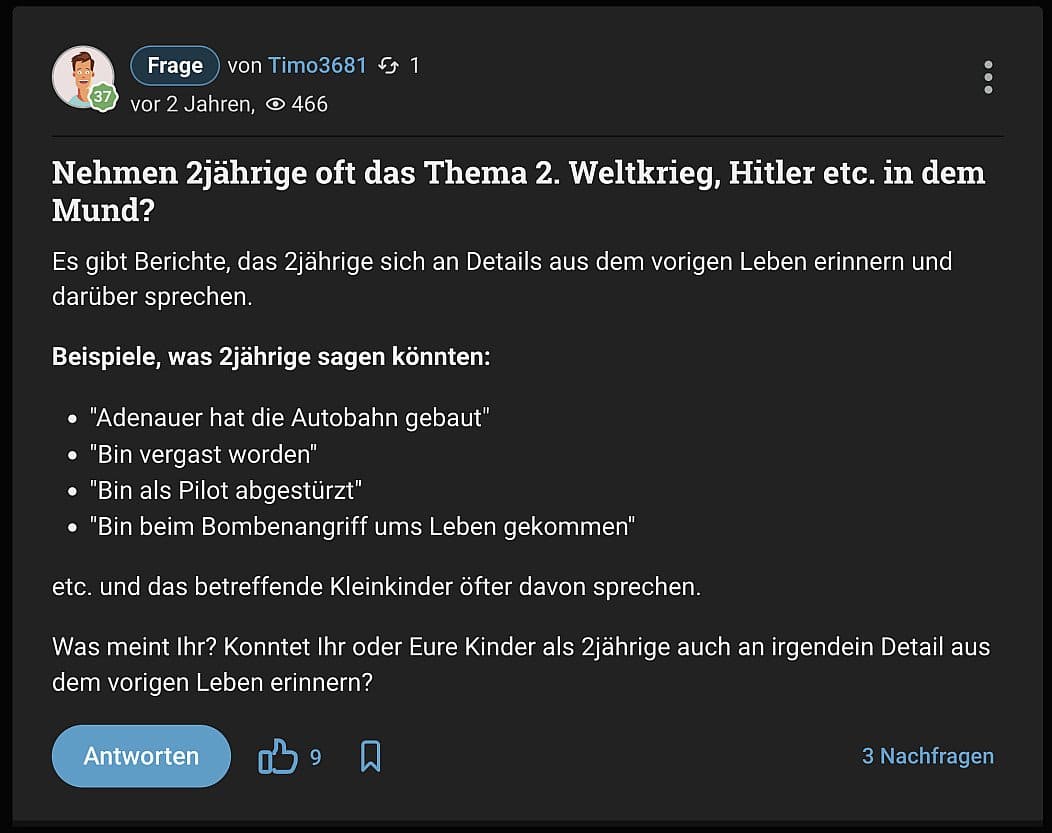The height and width of the screenshot is (833, 1052).
Task: Click the thumbs-up like icon
Action: click(x=278, y=757)
